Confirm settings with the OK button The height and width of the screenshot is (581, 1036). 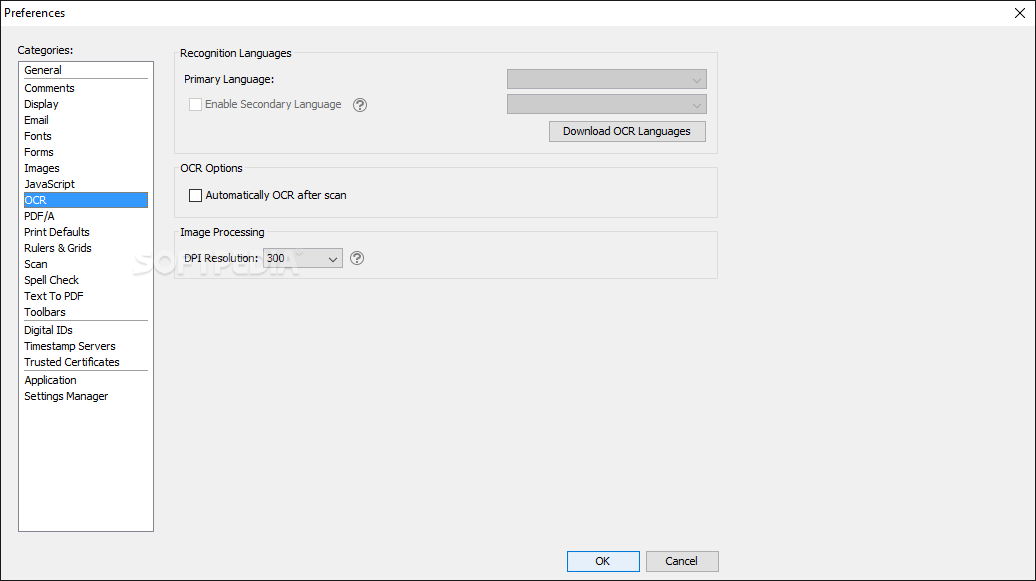pyautogui.click(x=603, y=561)
